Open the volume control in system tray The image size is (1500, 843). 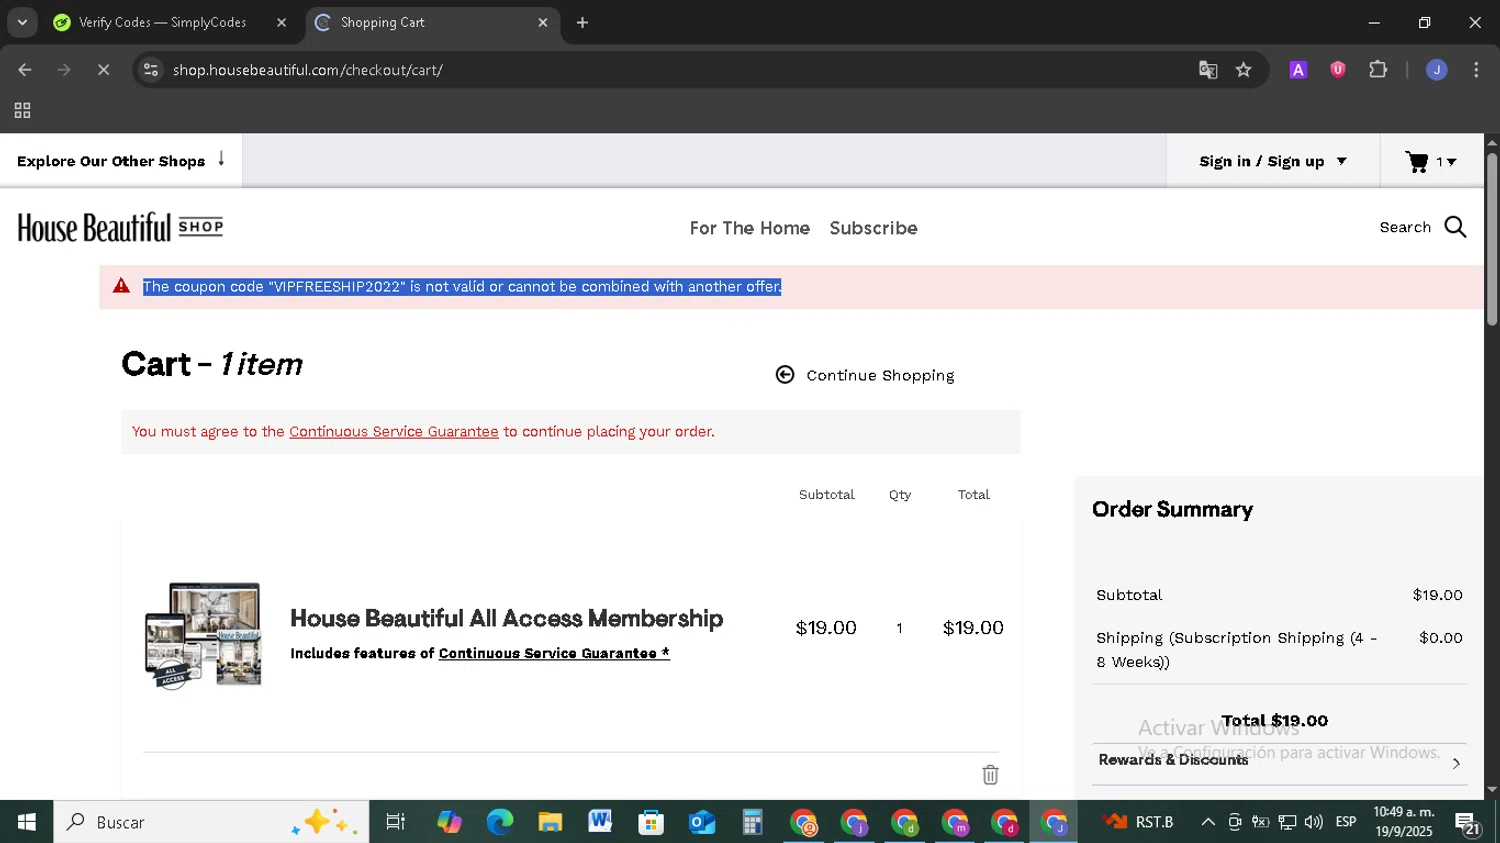(1313, 822)
